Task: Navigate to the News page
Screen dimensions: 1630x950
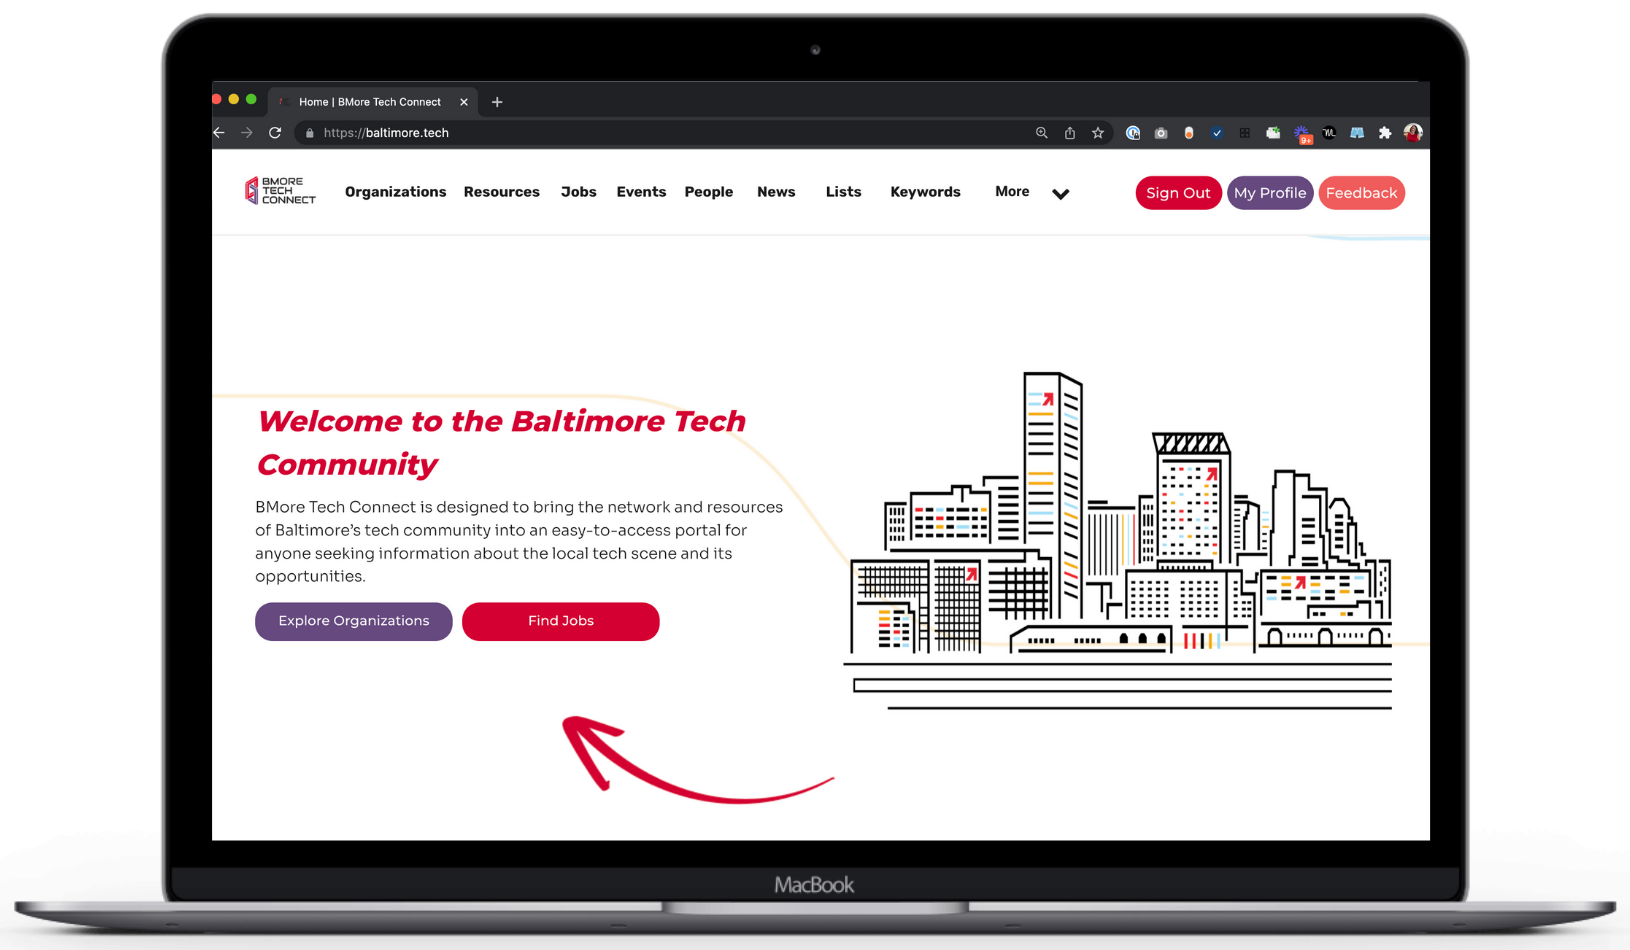Action: (x=776, y=192)
